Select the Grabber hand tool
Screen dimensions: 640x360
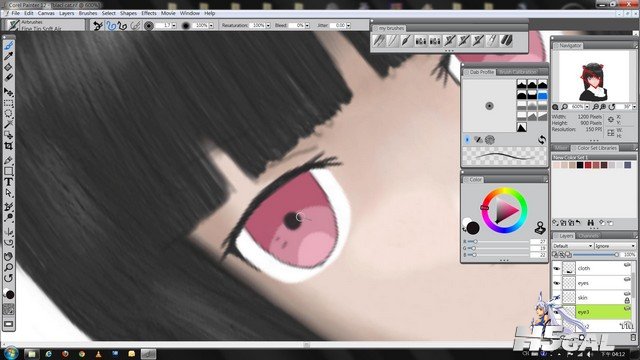click(x=9, y=256)
